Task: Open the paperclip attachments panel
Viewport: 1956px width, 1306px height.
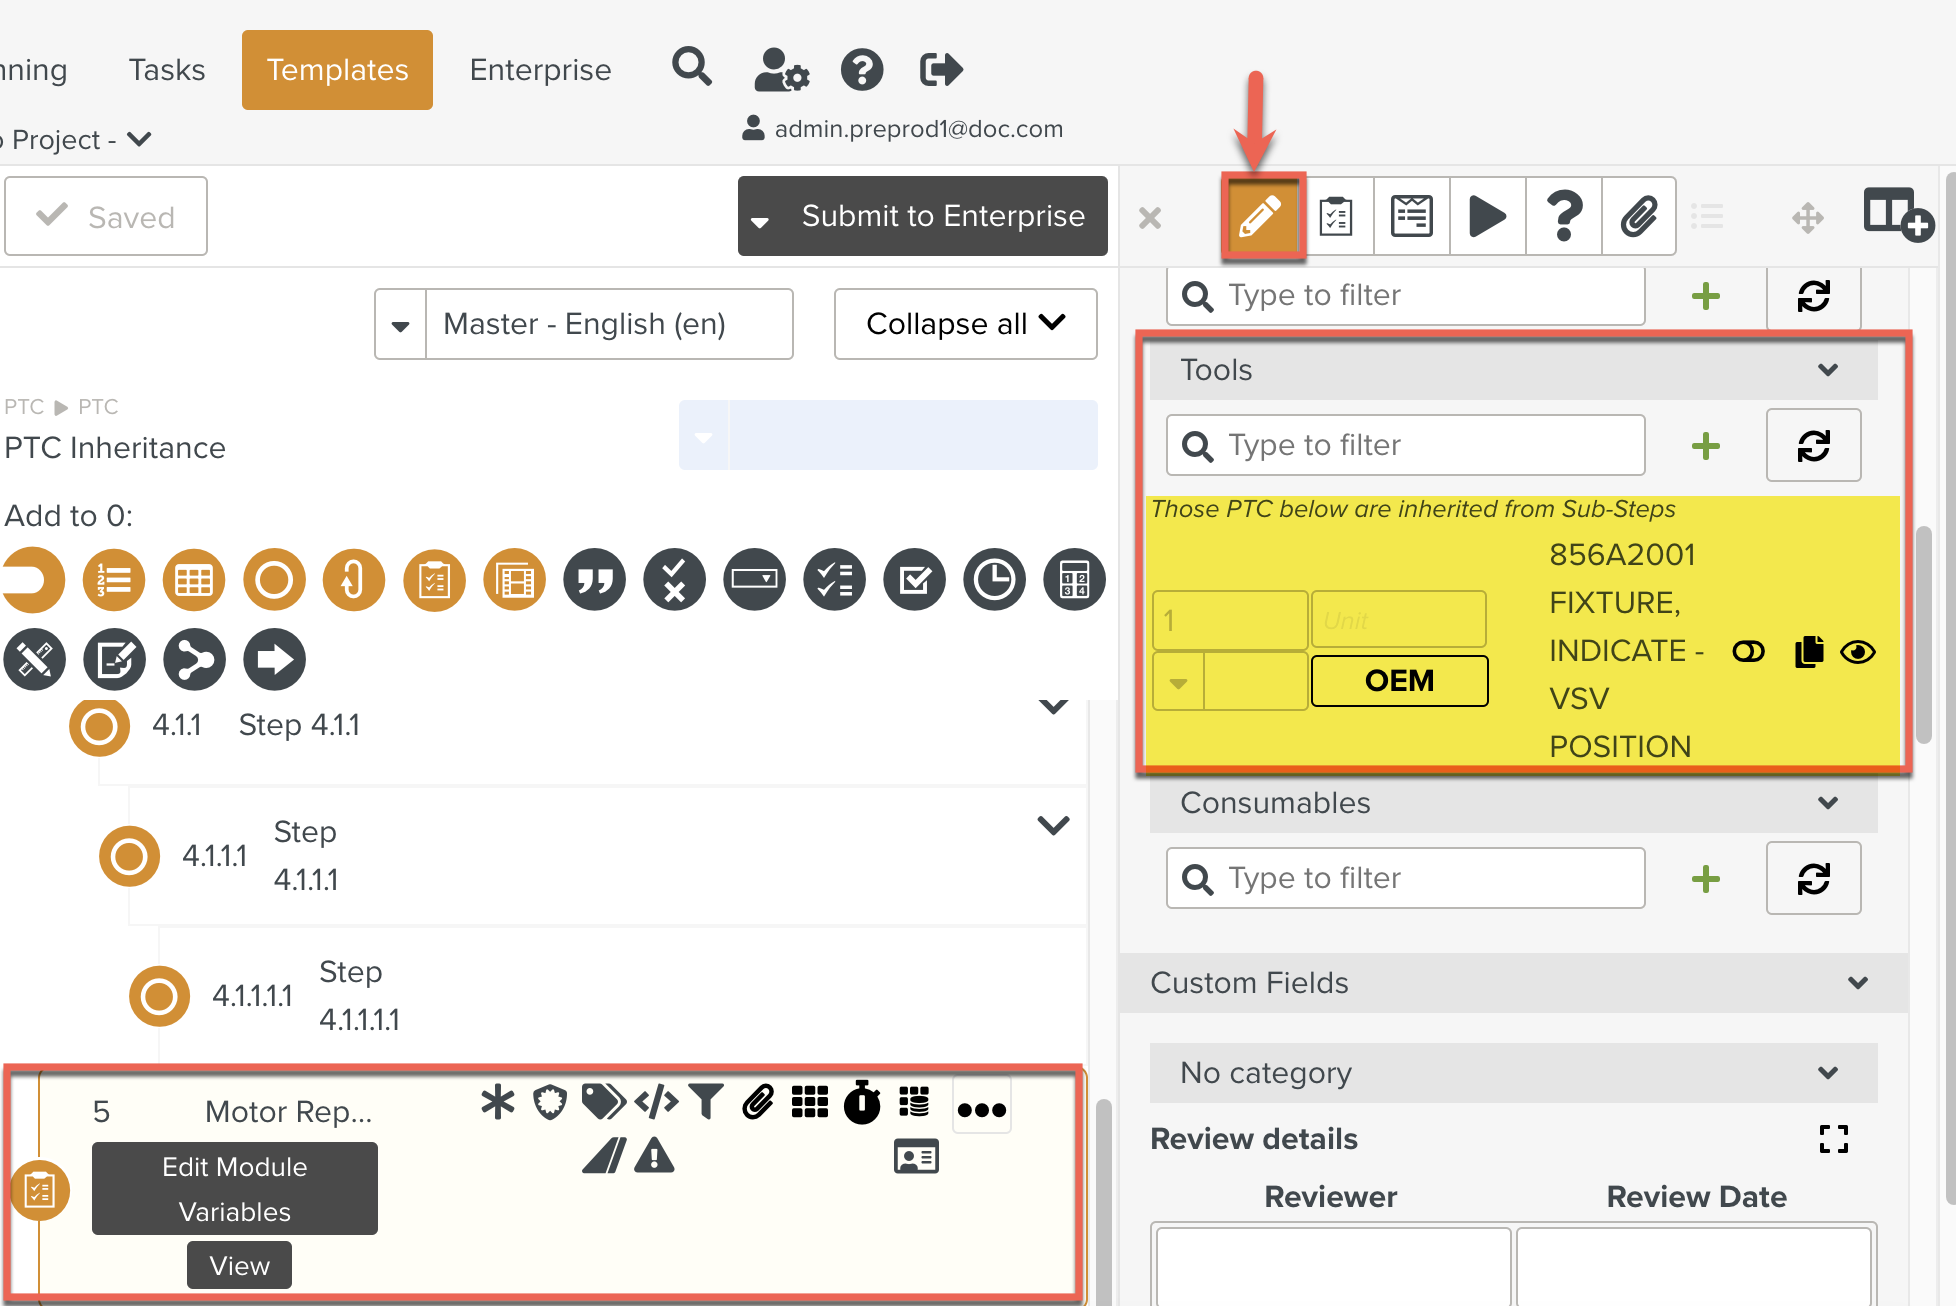Action: pyautogui.click(x=1638, y=216)
